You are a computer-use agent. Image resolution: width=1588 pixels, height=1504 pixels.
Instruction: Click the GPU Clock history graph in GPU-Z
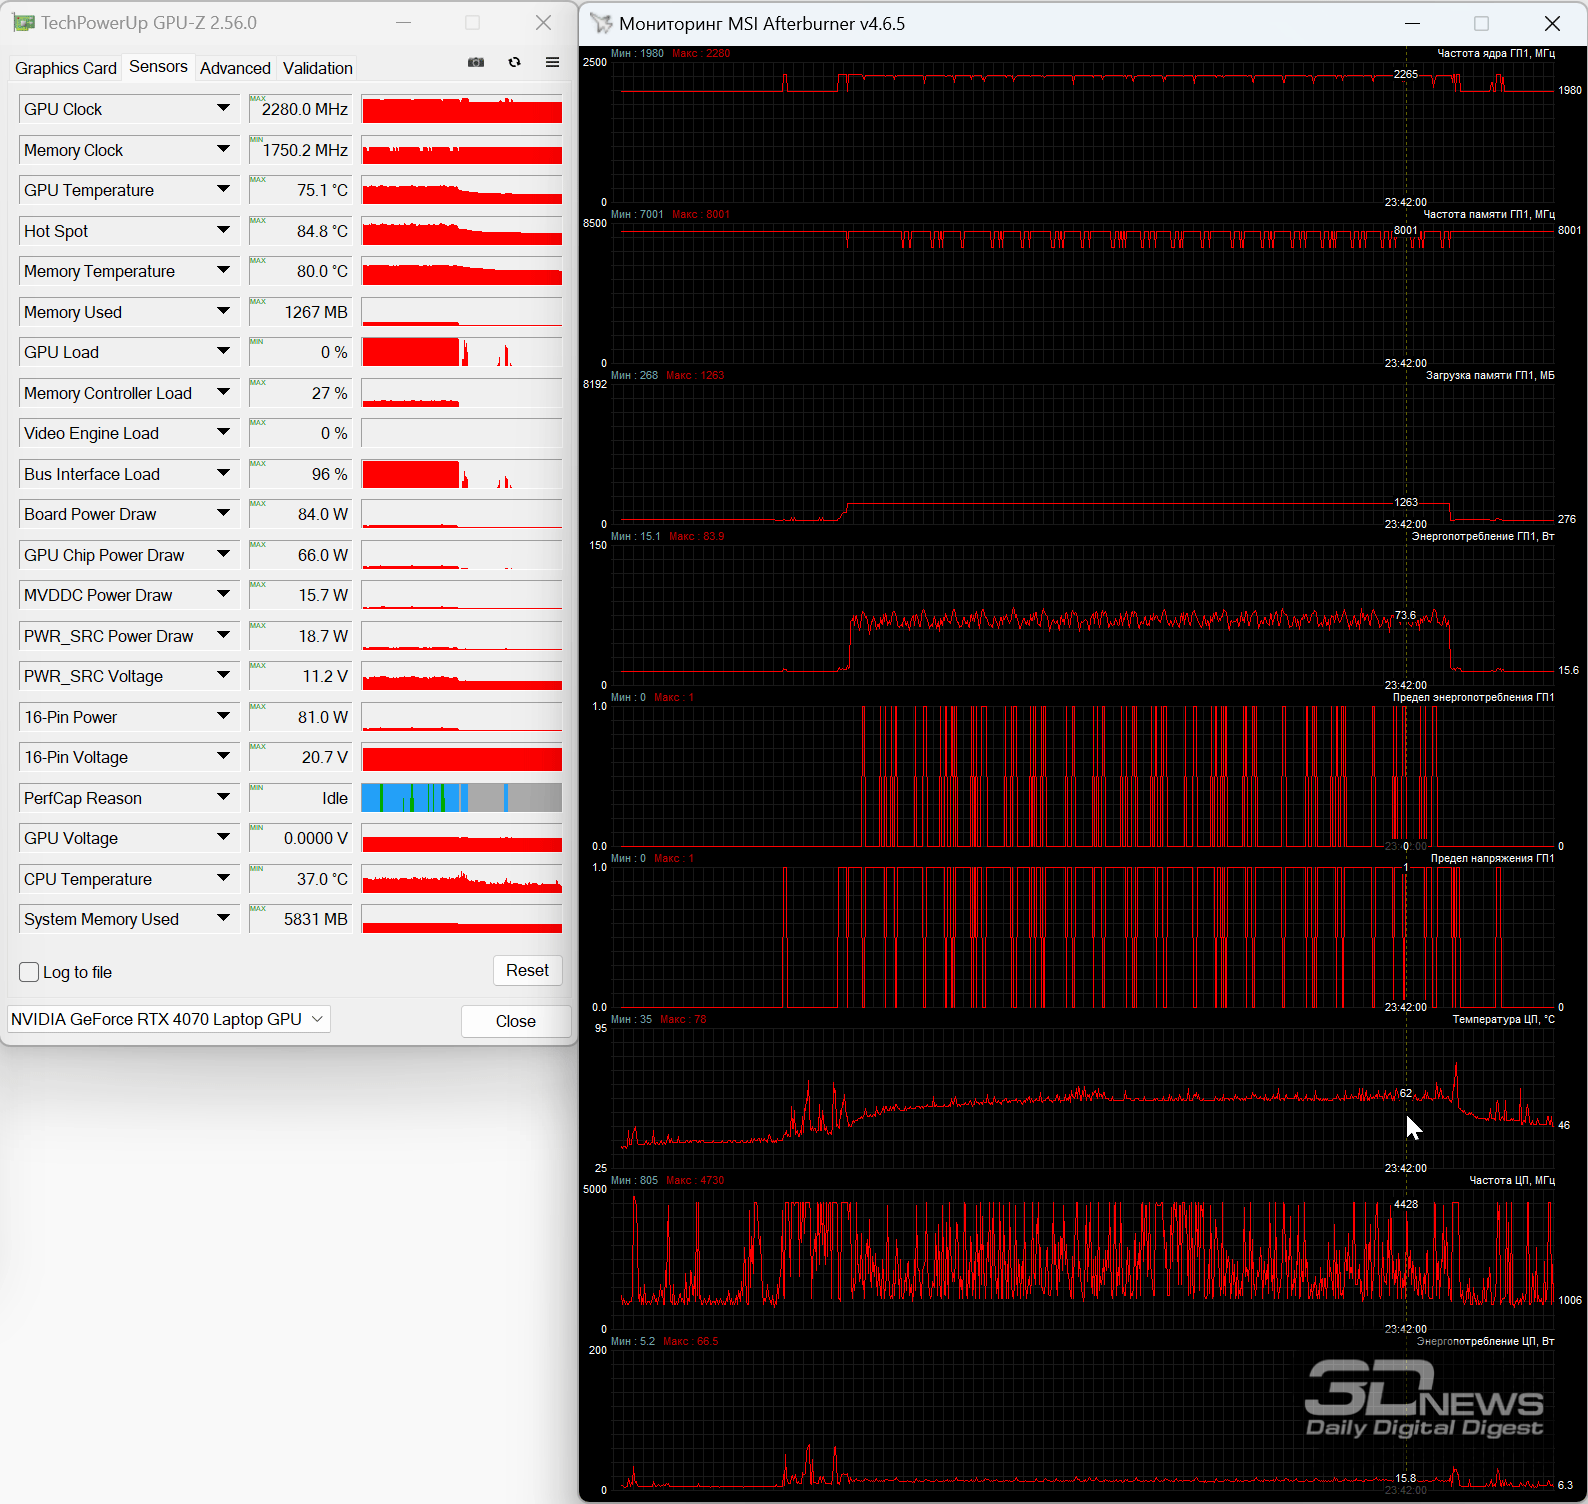[461, 109]
